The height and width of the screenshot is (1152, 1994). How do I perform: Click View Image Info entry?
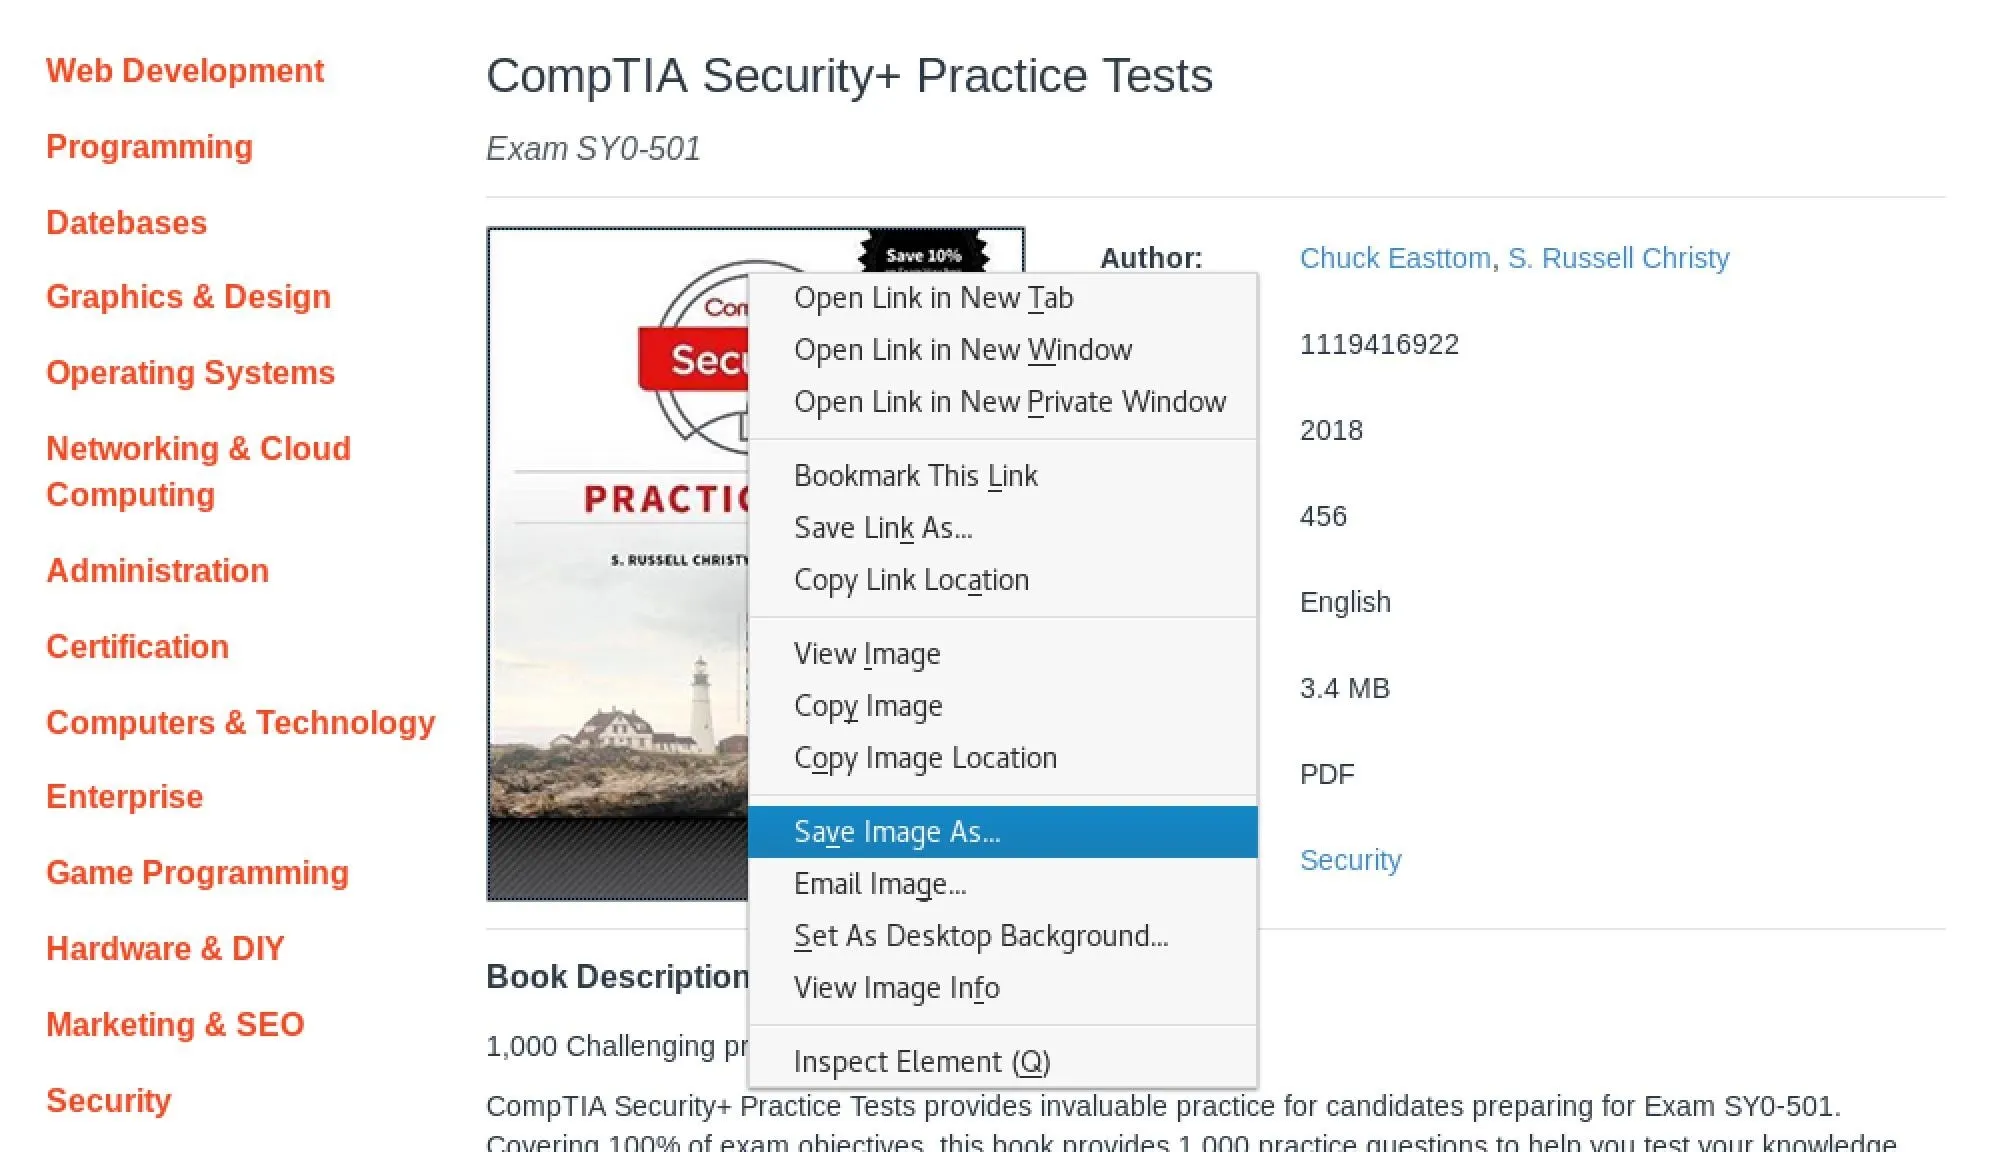pyautogui.click(x=1002, y=988)
